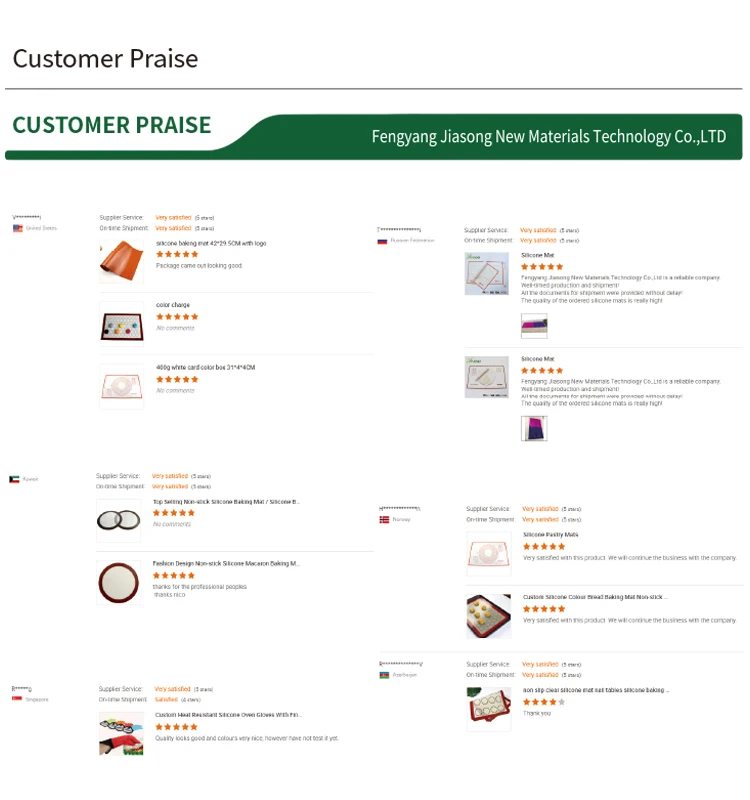Click four-star rating on non slip silicone mat
The width and height of the screenshot is (750, 800).
point(544,702)
